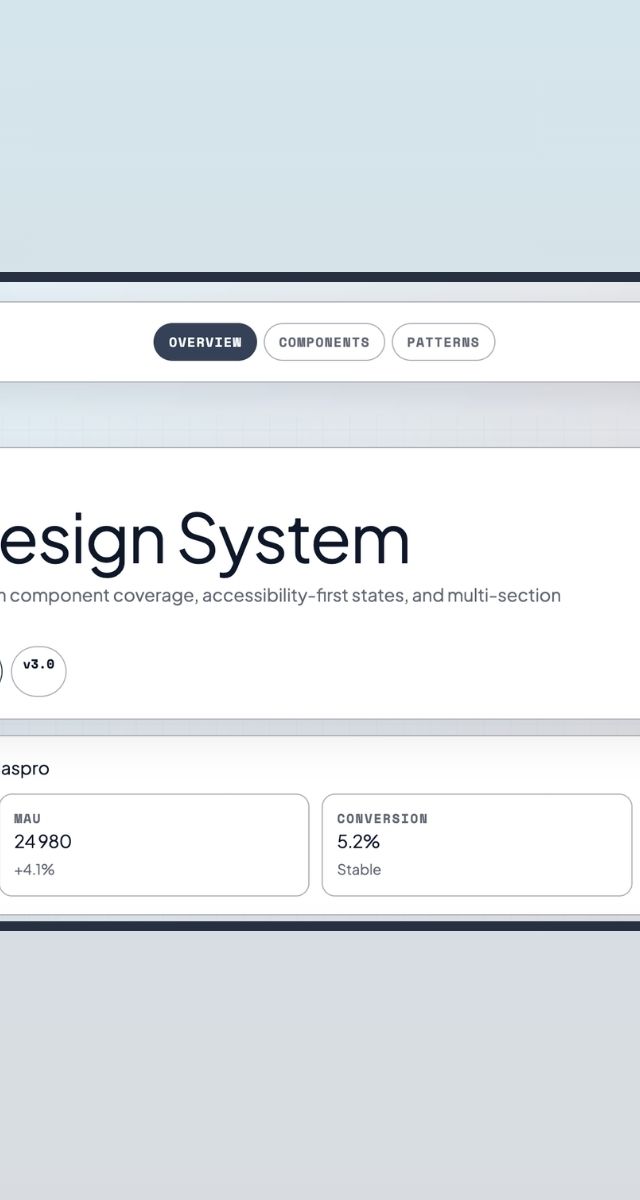
Task: Click the +4.1% change text
Action: pyautogui.click(x=34, y=870)
